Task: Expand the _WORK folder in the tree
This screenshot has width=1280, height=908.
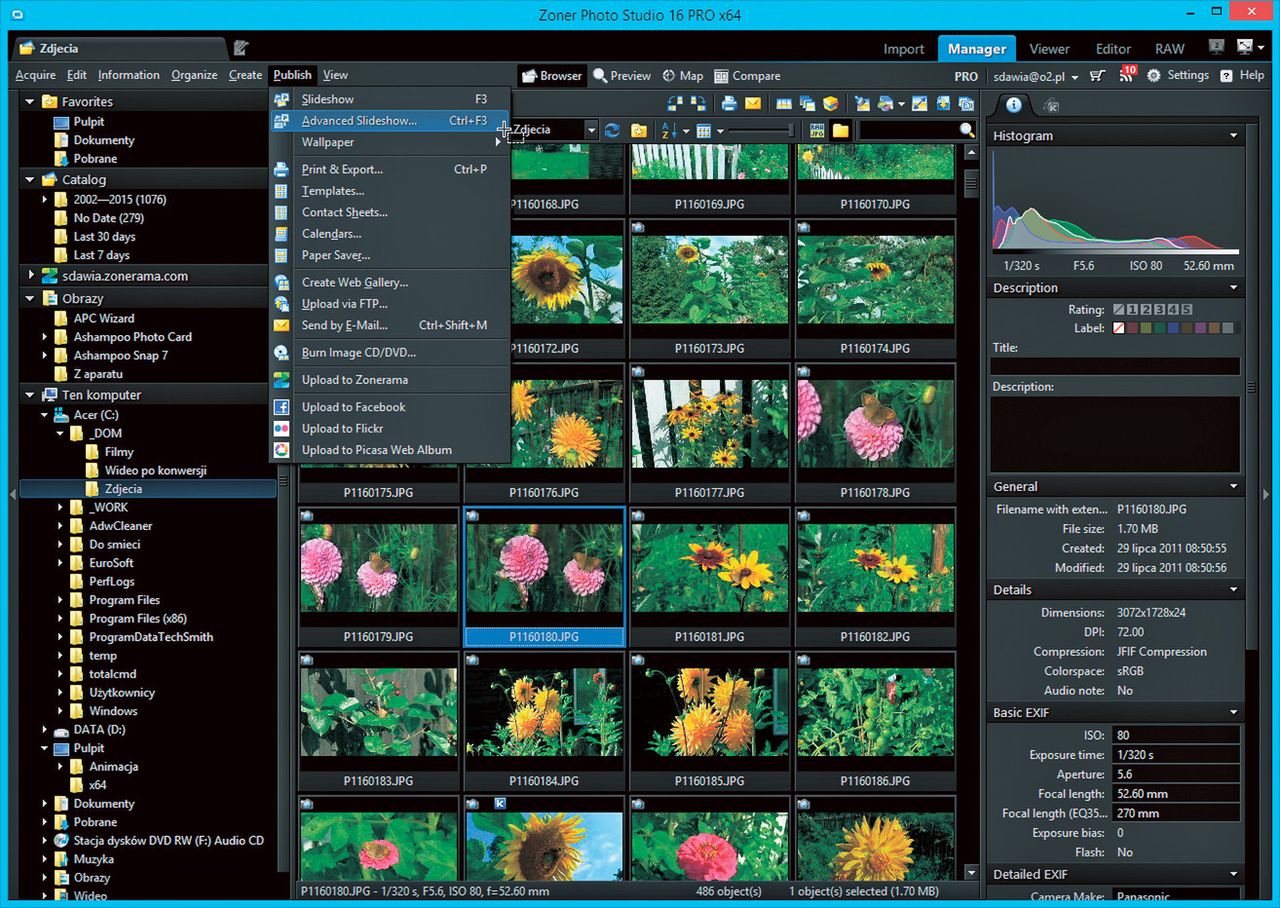Action: coord(61,508)
